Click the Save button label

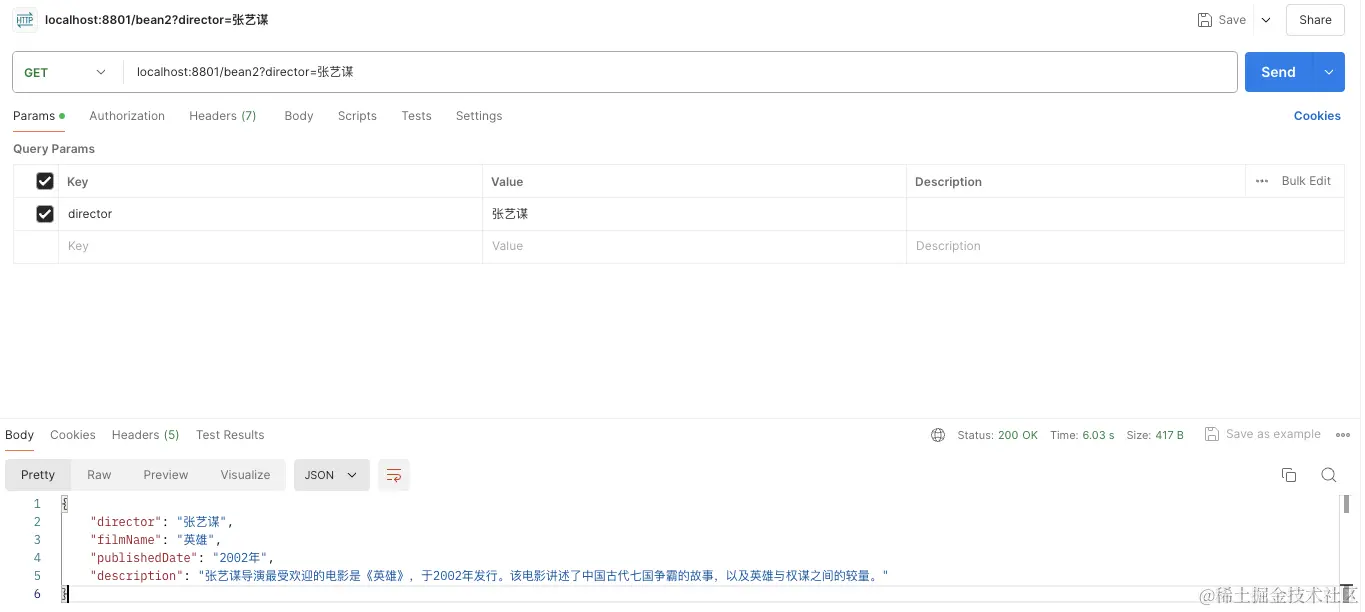tap(1232, 20)
